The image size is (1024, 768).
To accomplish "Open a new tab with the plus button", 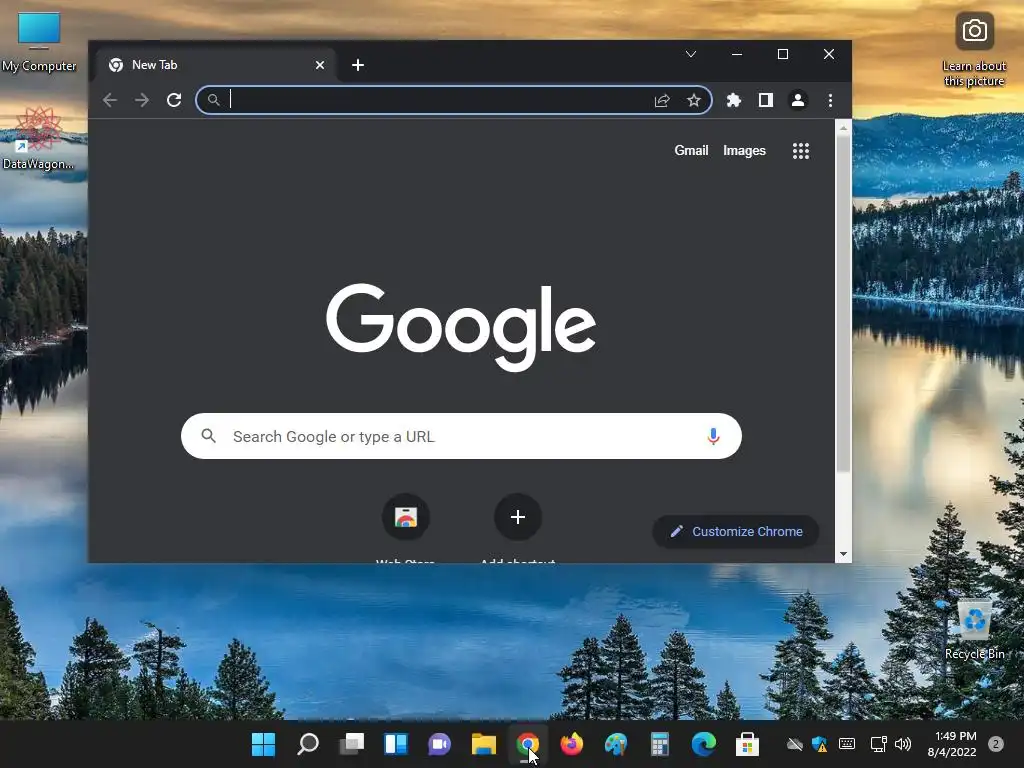I will point(358,65).
